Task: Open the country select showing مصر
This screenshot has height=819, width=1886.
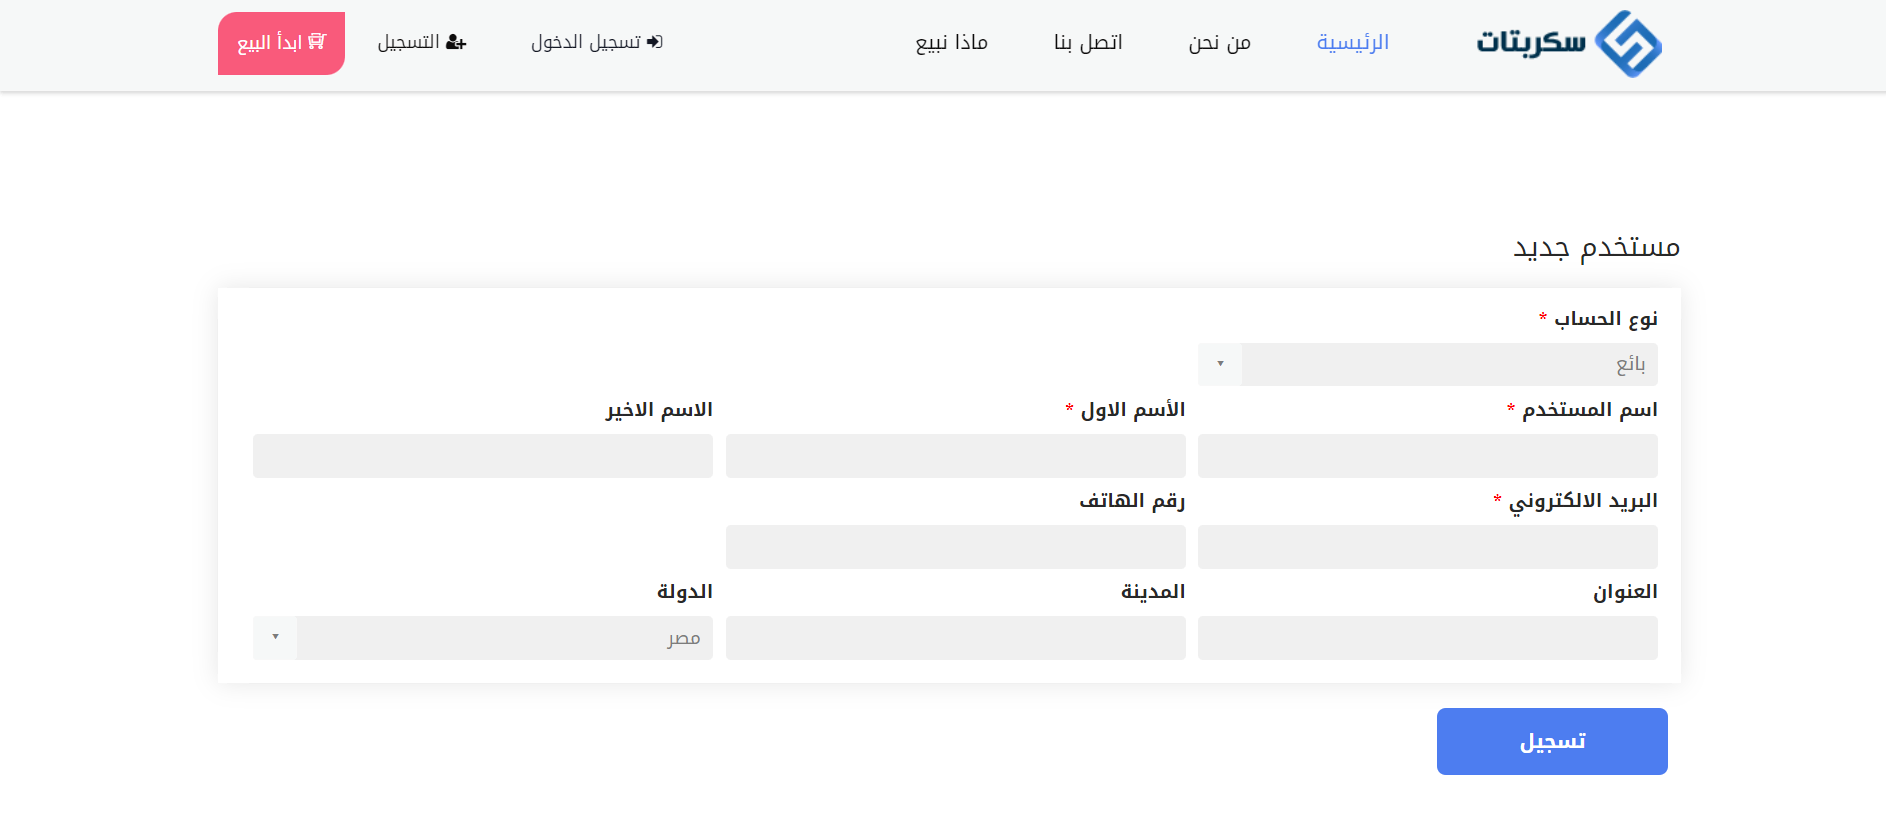Action: (x=504, y=637)
